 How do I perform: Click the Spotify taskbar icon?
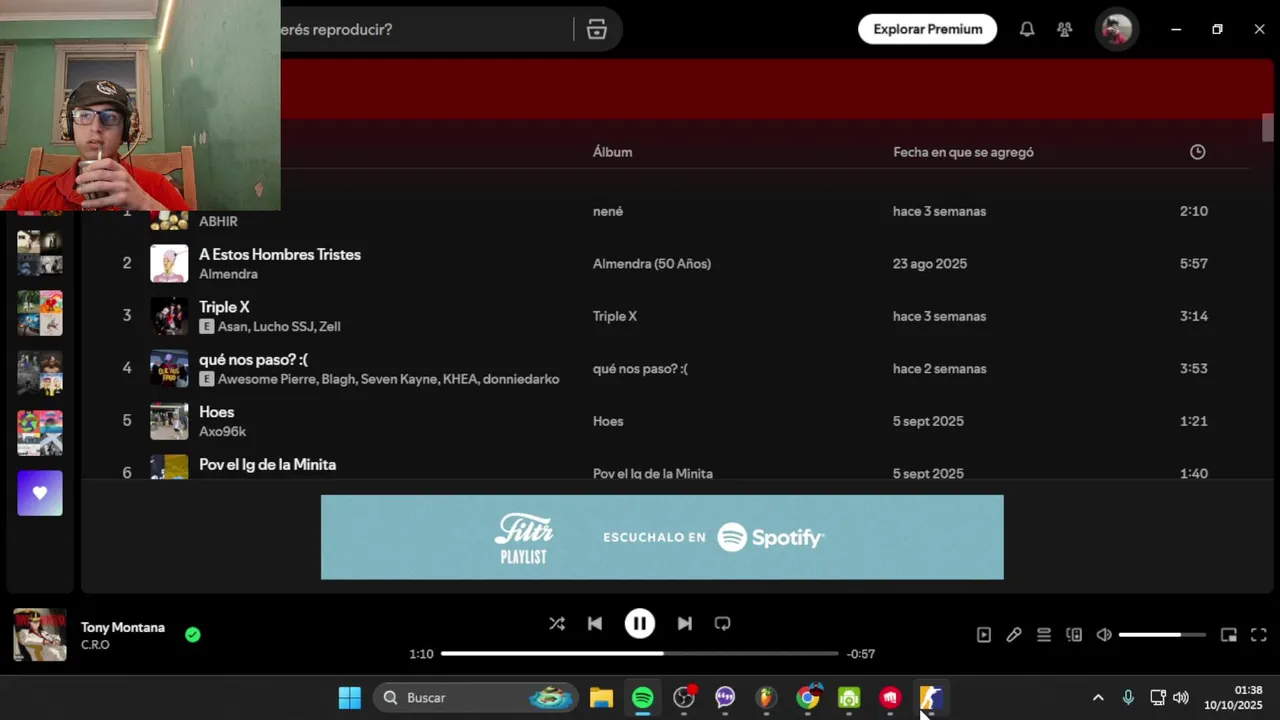pyautogui.click(x=643, y=697)
